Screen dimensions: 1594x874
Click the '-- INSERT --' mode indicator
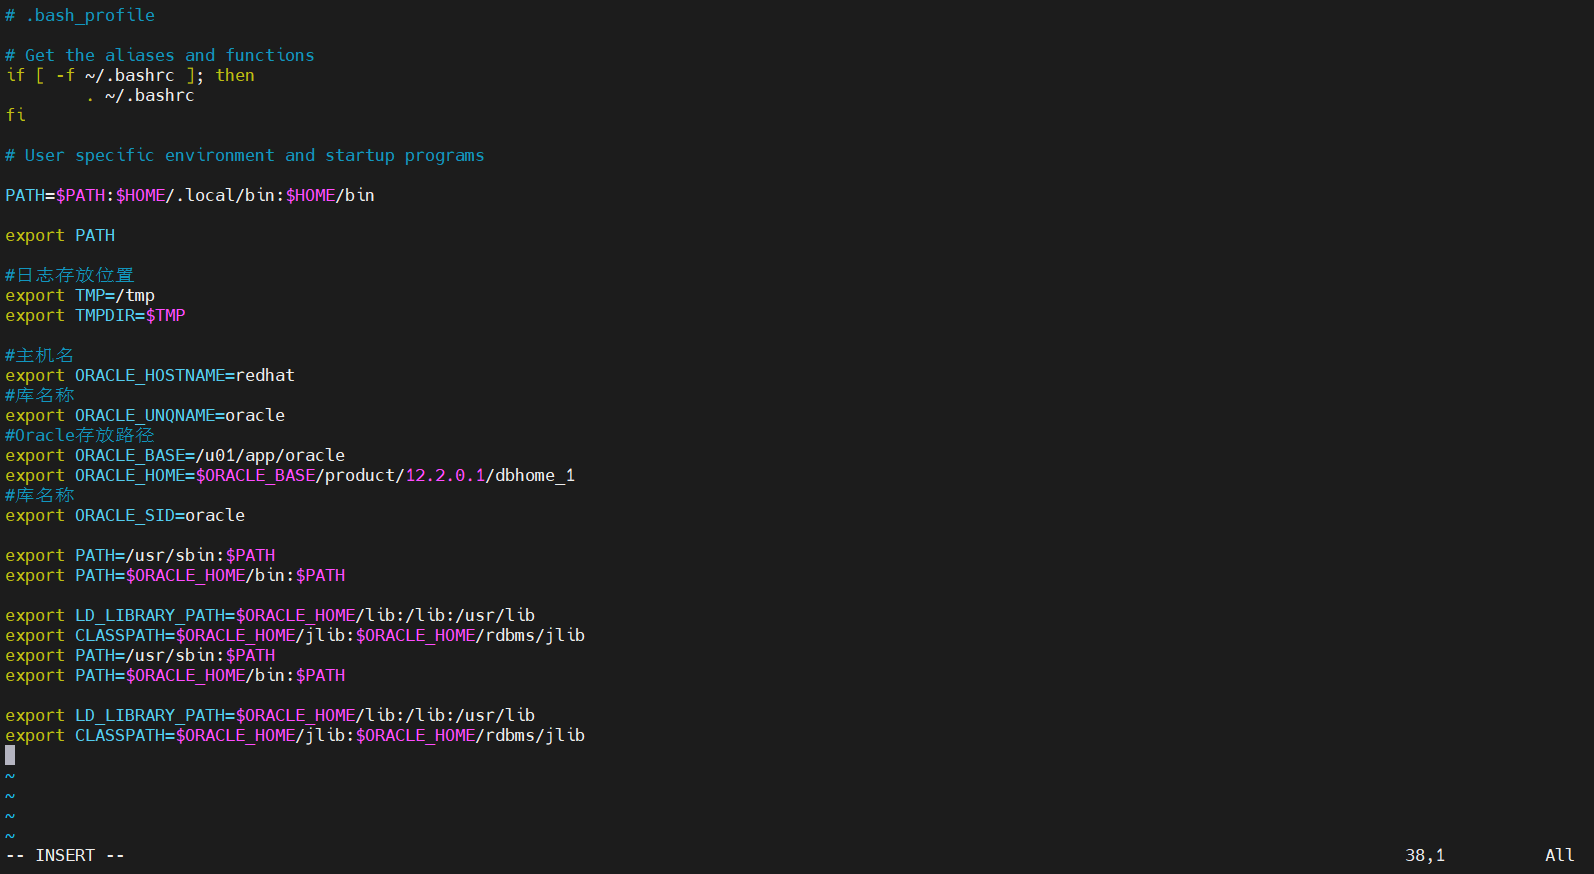pyautogui.click(x=65, y=855)
